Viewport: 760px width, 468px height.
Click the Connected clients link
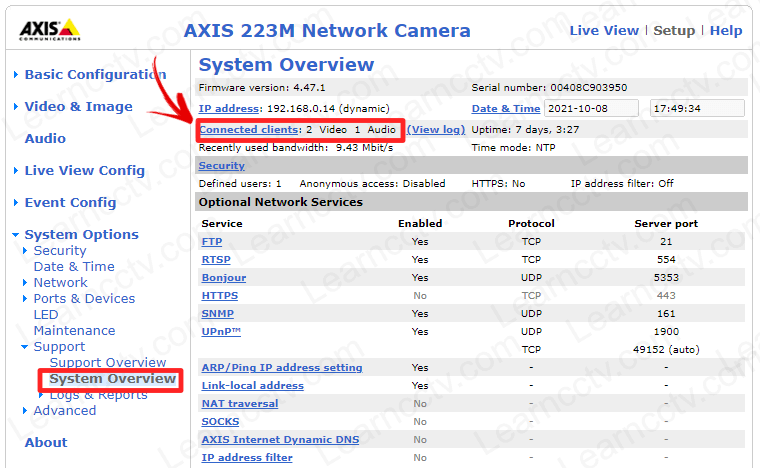tap(249, 130)
